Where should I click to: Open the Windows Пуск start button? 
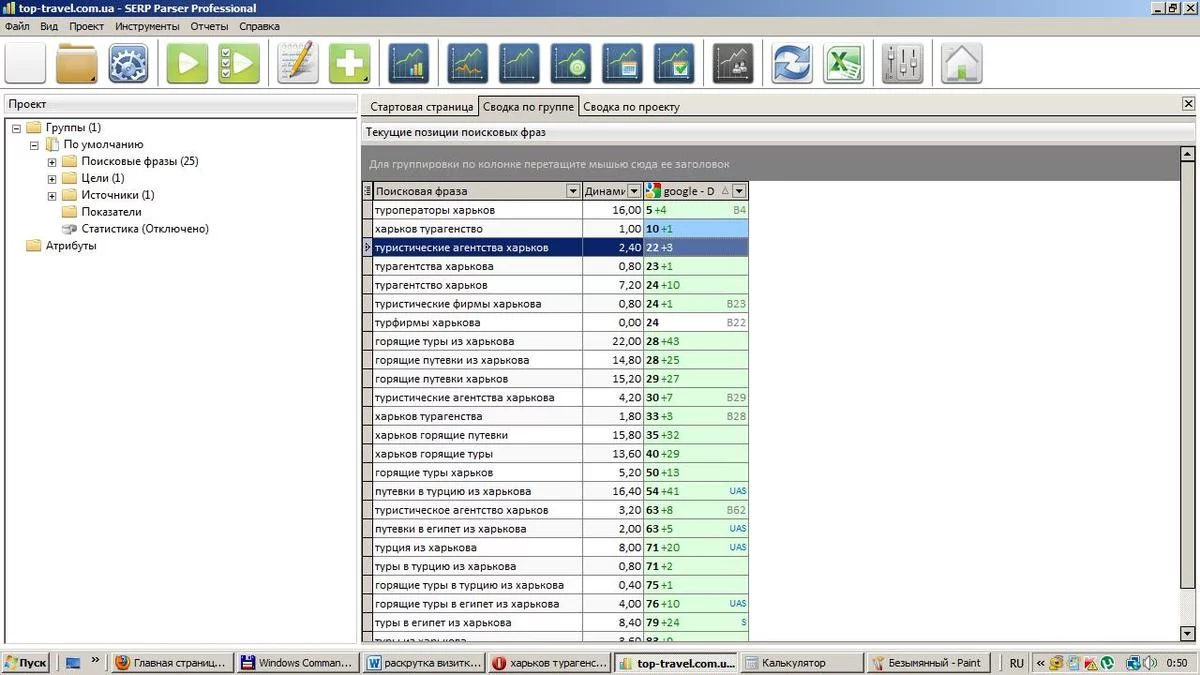(x=26, y=662)
